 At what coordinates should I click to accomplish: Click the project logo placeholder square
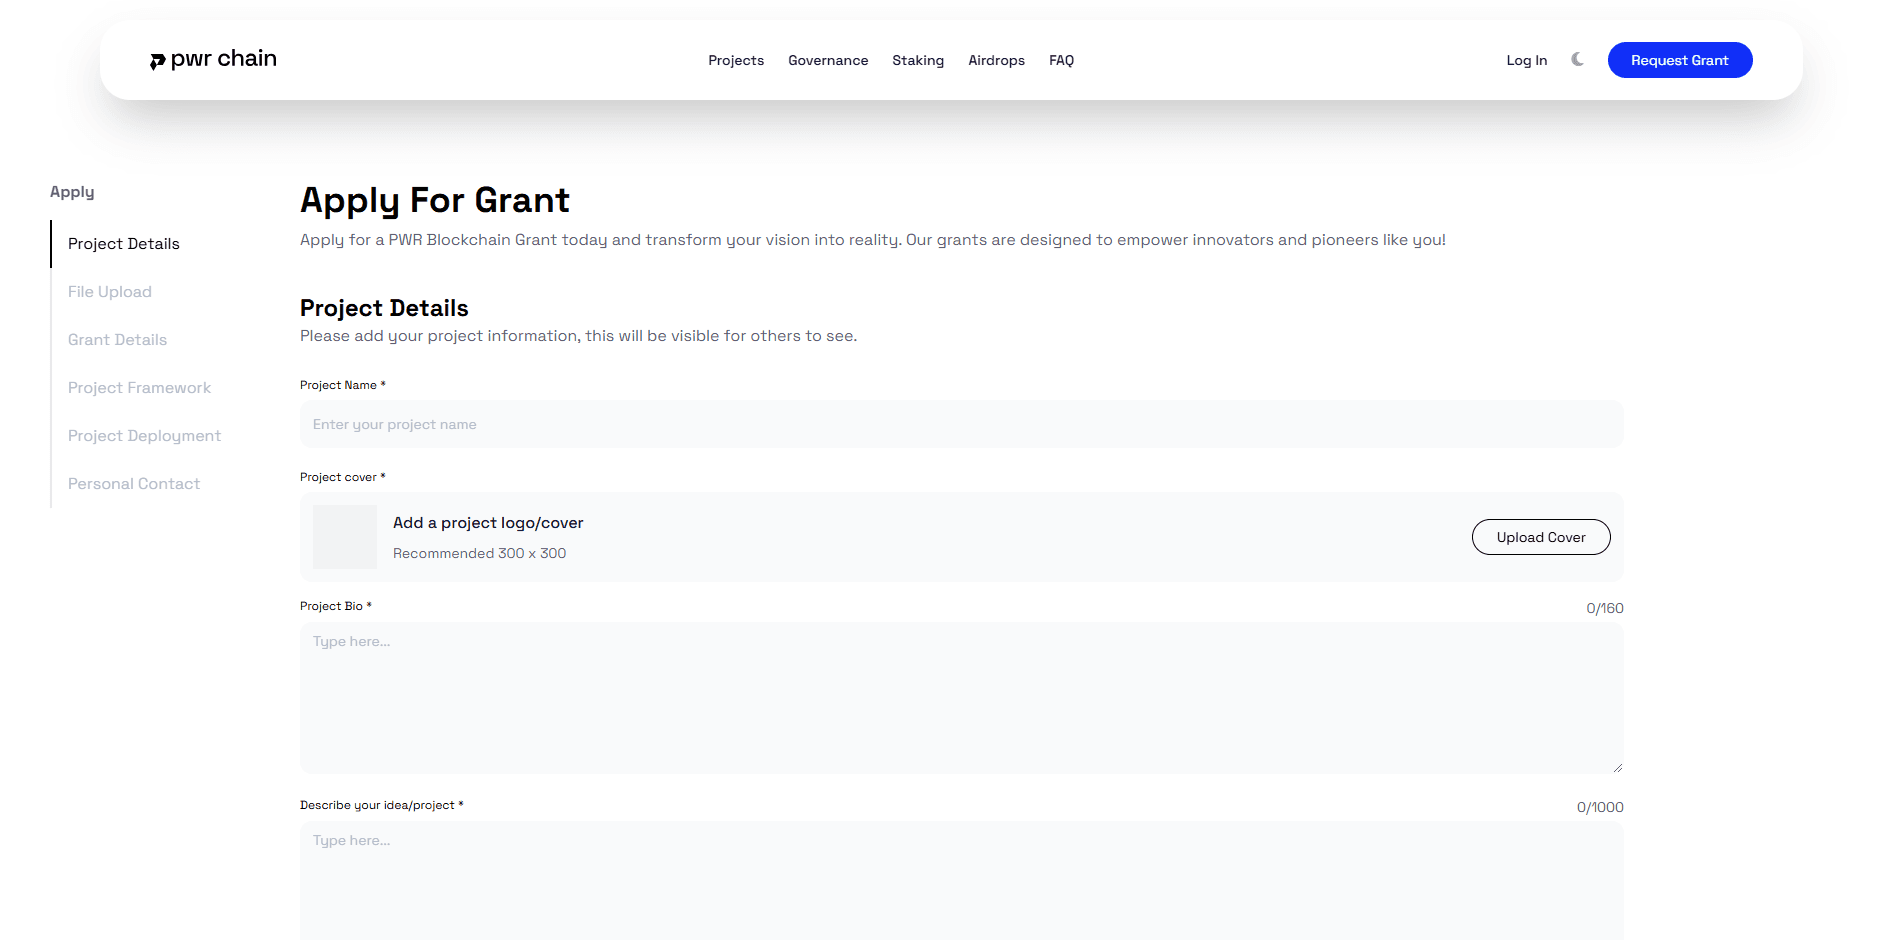[344, 536]
